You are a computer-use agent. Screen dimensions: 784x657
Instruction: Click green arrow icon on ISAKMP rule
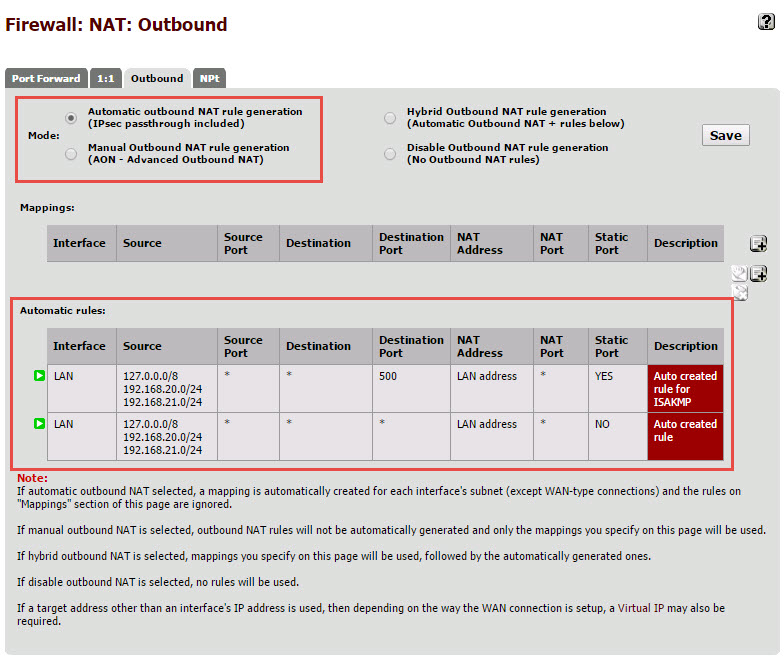point(40,376)
